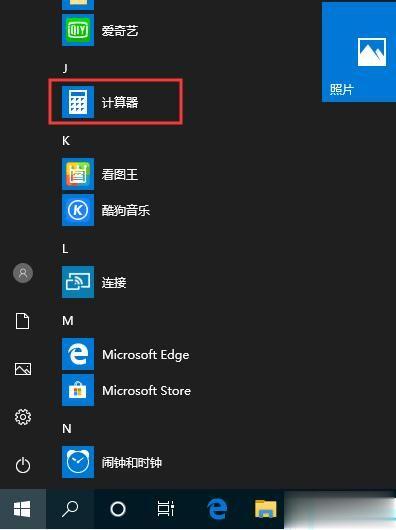Select the 爱奇艺 text label

pyautogui.click(x=120, y=31)
